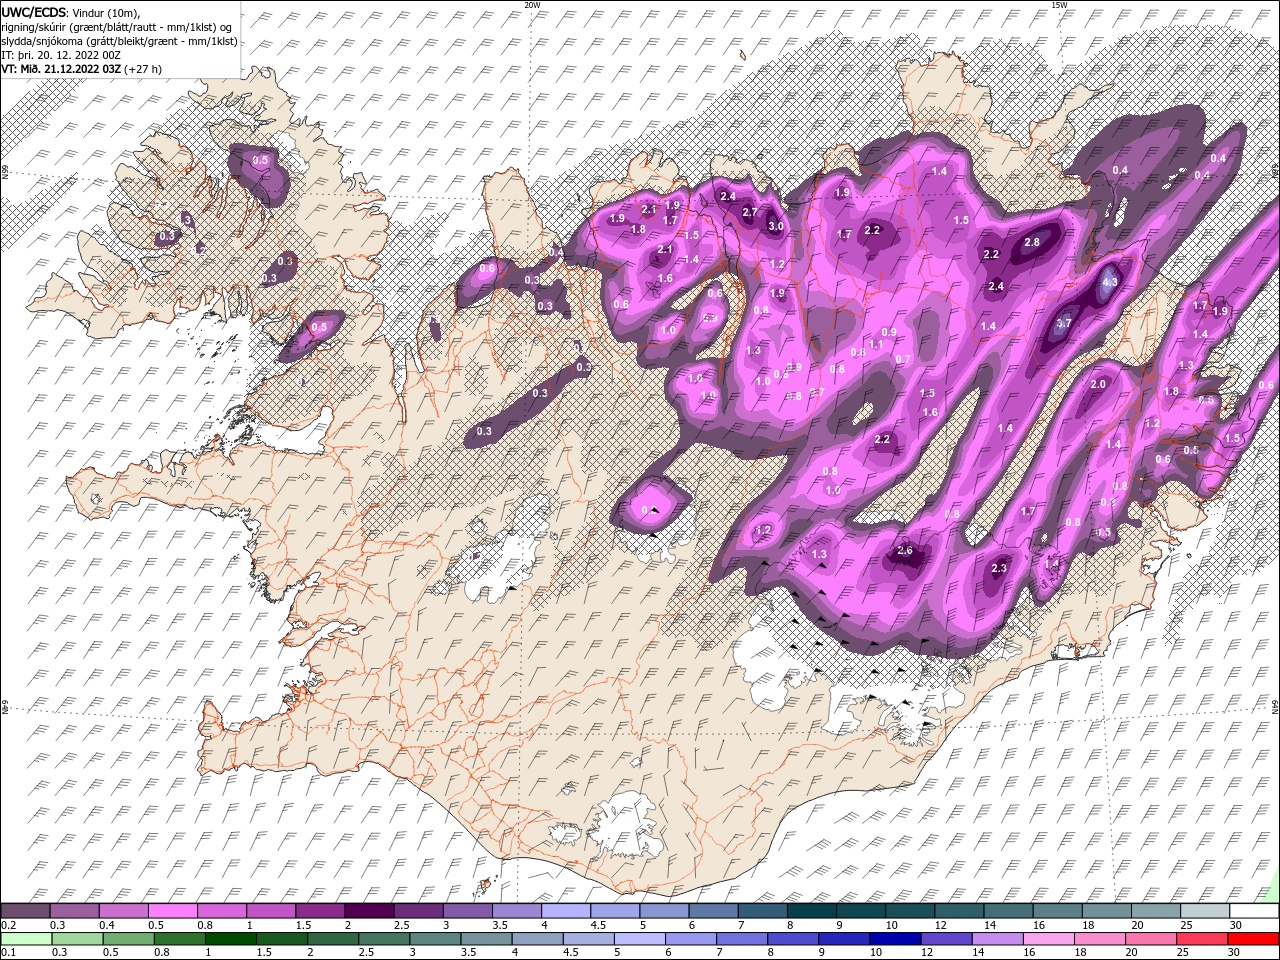Click the '20W' longitude label

[x=532, y=5]
